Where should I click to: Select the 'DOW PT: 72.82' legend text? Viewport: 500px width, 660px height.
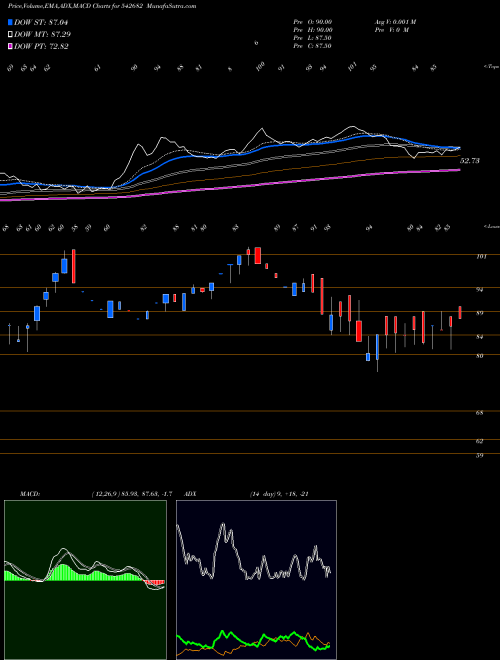click(41, 46)
